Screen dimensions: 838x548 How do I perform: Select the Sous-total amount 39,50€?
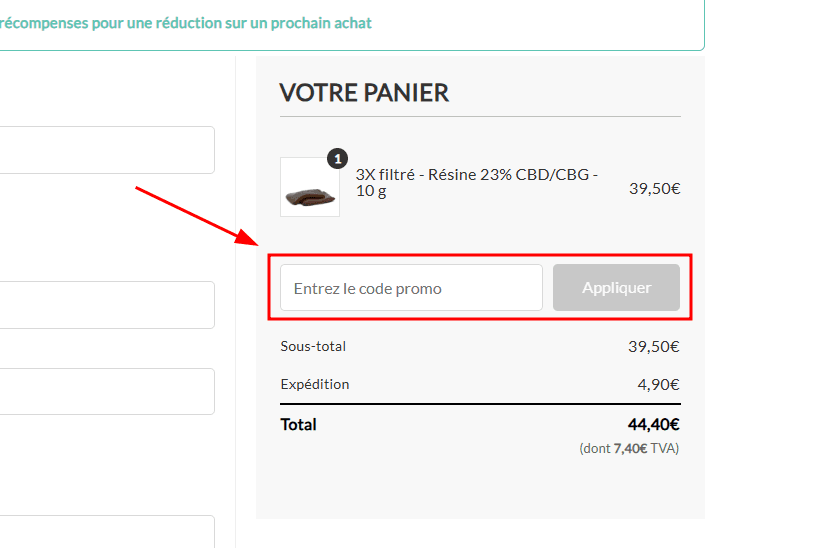654,347
